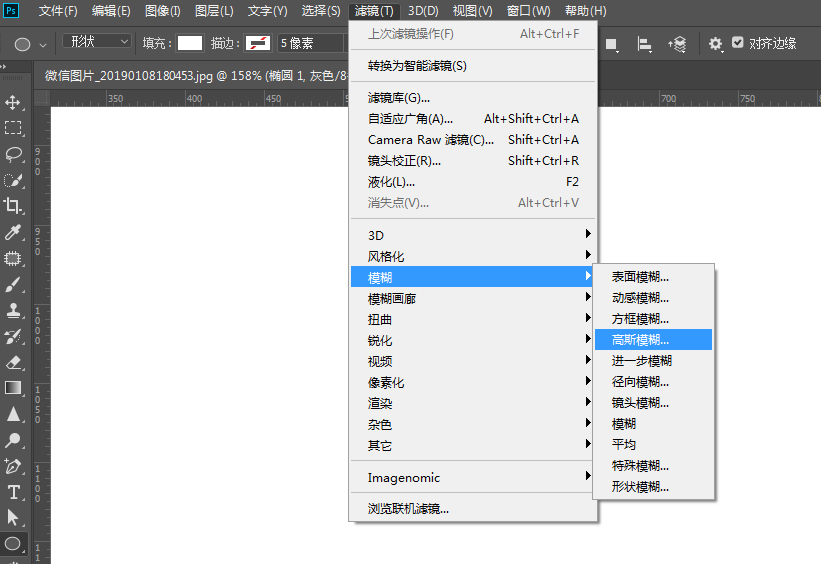The height and width of the screenshot is (564, 821).
Task: Open the 填充 fill color swatch
Action: pos(190,43)
